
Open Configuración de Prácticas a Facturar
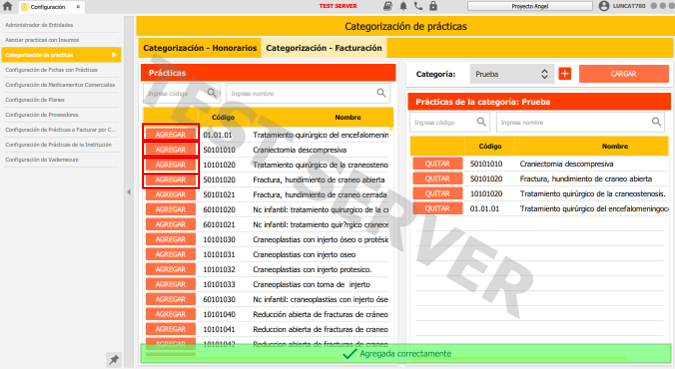point(60,130)
